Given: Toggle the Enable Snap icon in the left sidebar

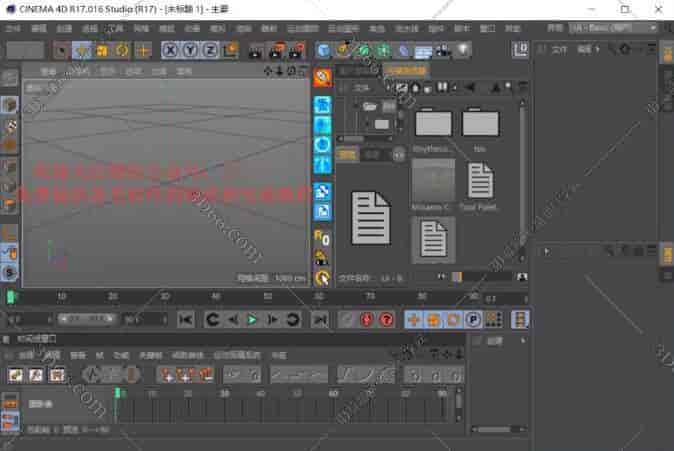Looking at the screenshot, I should [x=9, y=273].
